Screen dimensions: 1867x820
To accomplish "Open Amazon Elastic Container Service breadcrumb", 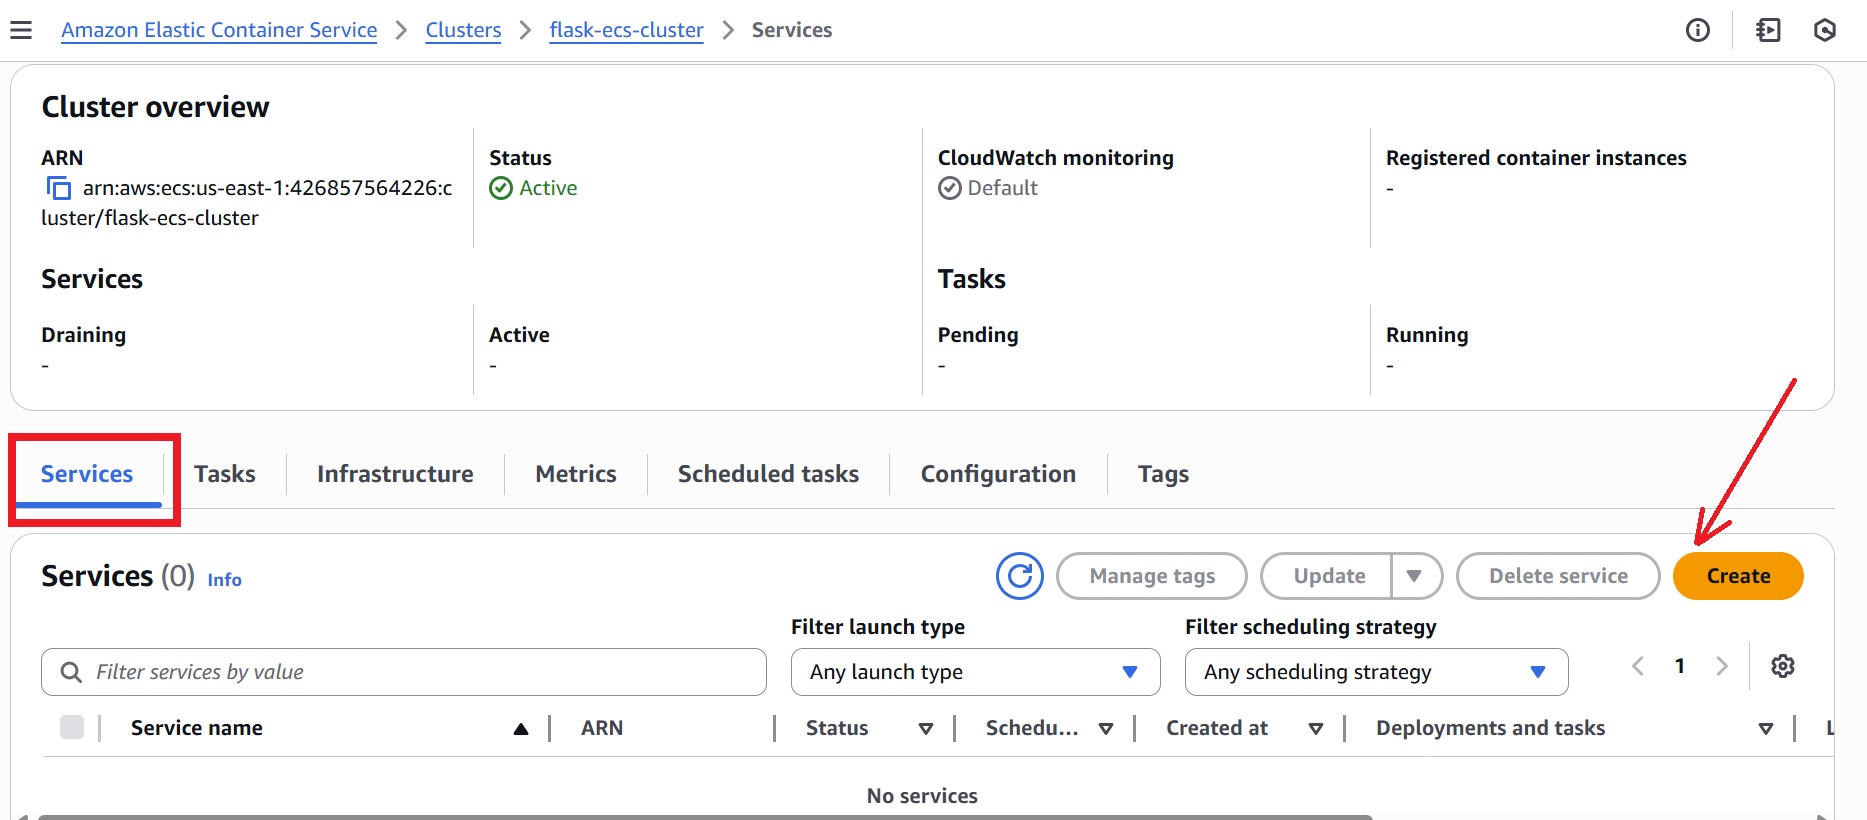I will point(219,30).
